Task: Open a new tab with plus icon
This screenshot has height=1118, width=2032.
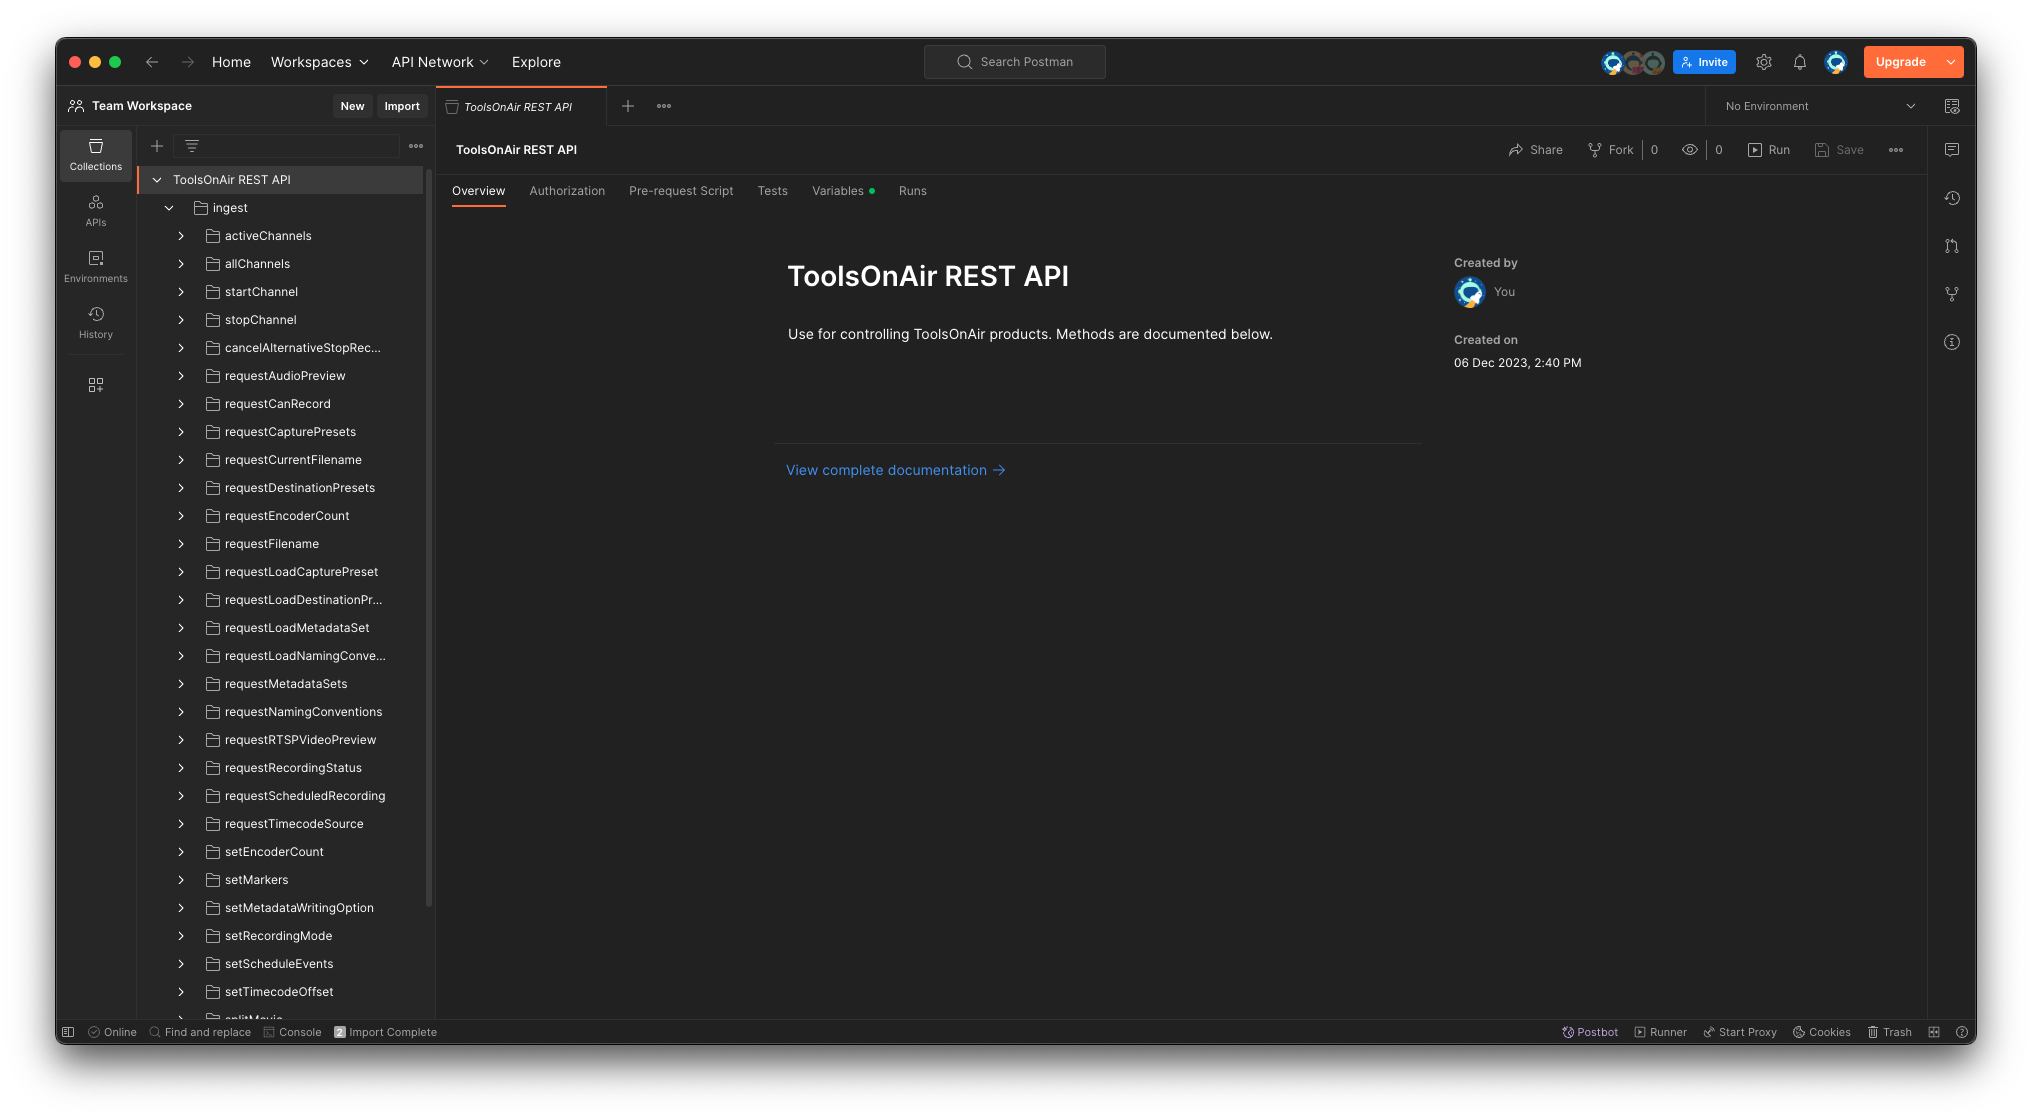Action: point(628,106)
